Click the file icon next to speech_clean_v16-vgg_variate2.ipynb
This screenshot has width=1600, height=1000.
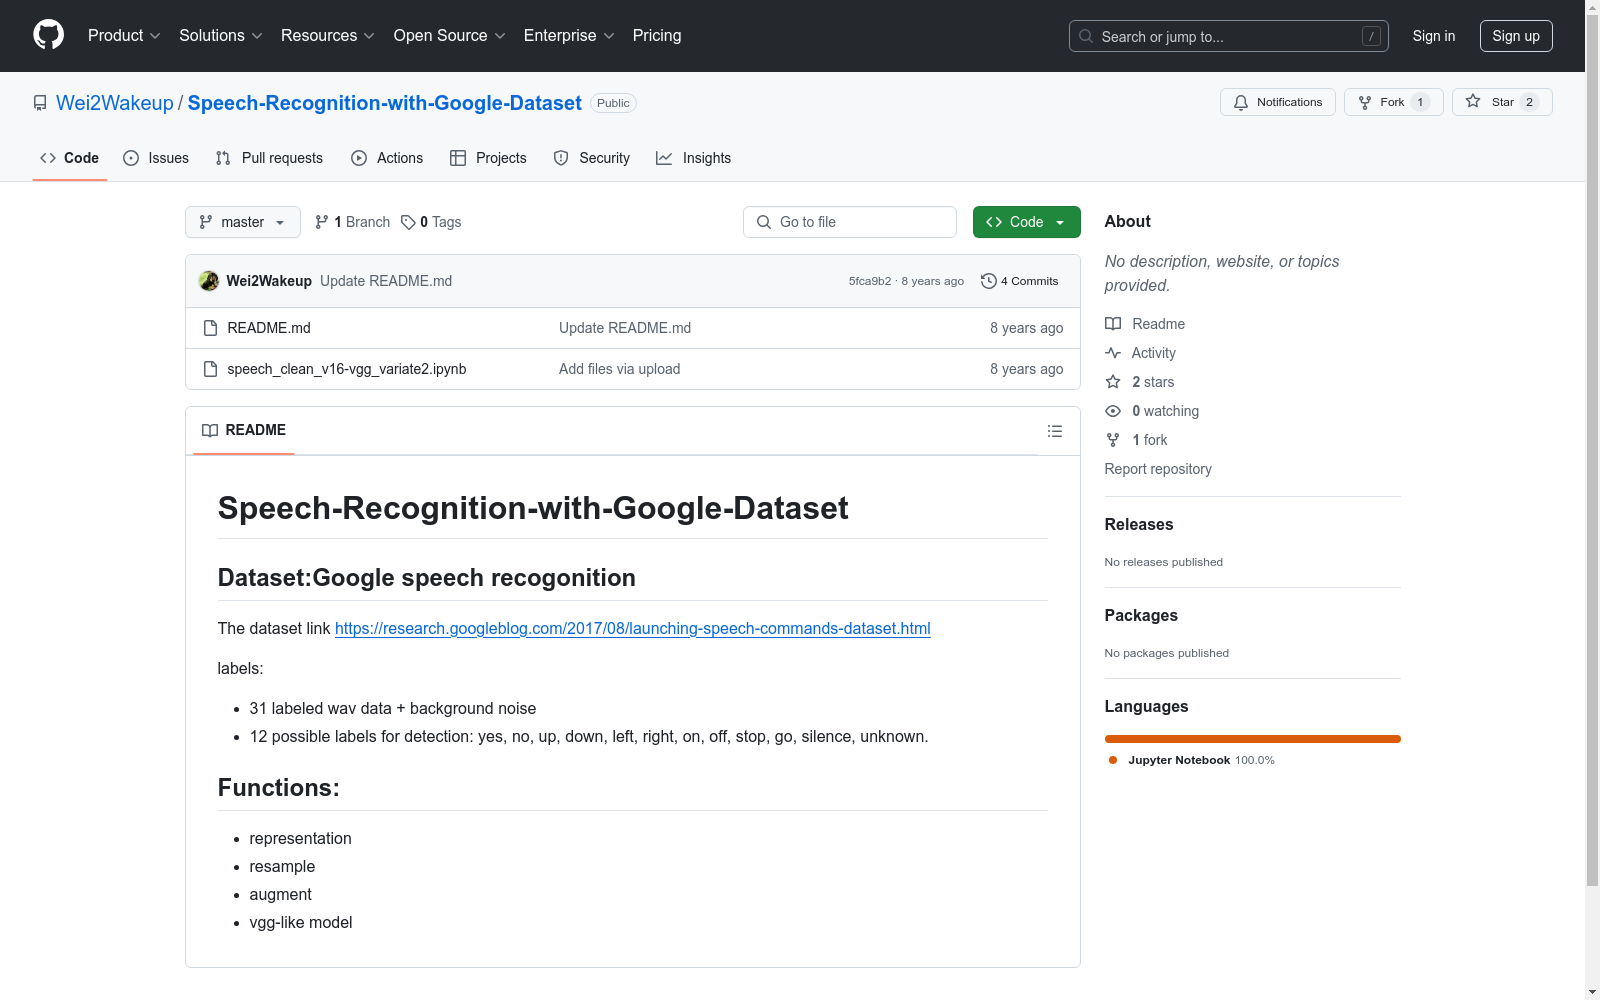[x=210, y=369]
